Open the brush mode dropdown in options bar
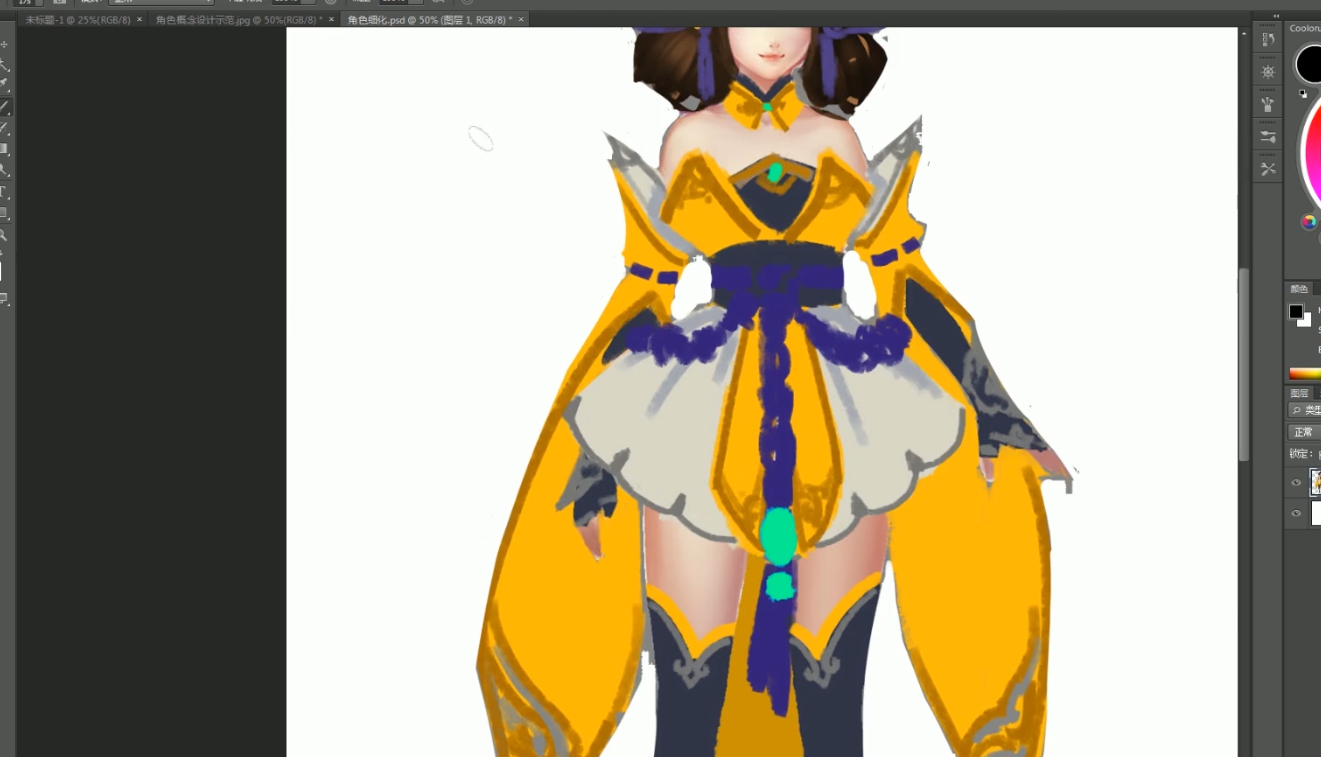 (x=160, y=3)
